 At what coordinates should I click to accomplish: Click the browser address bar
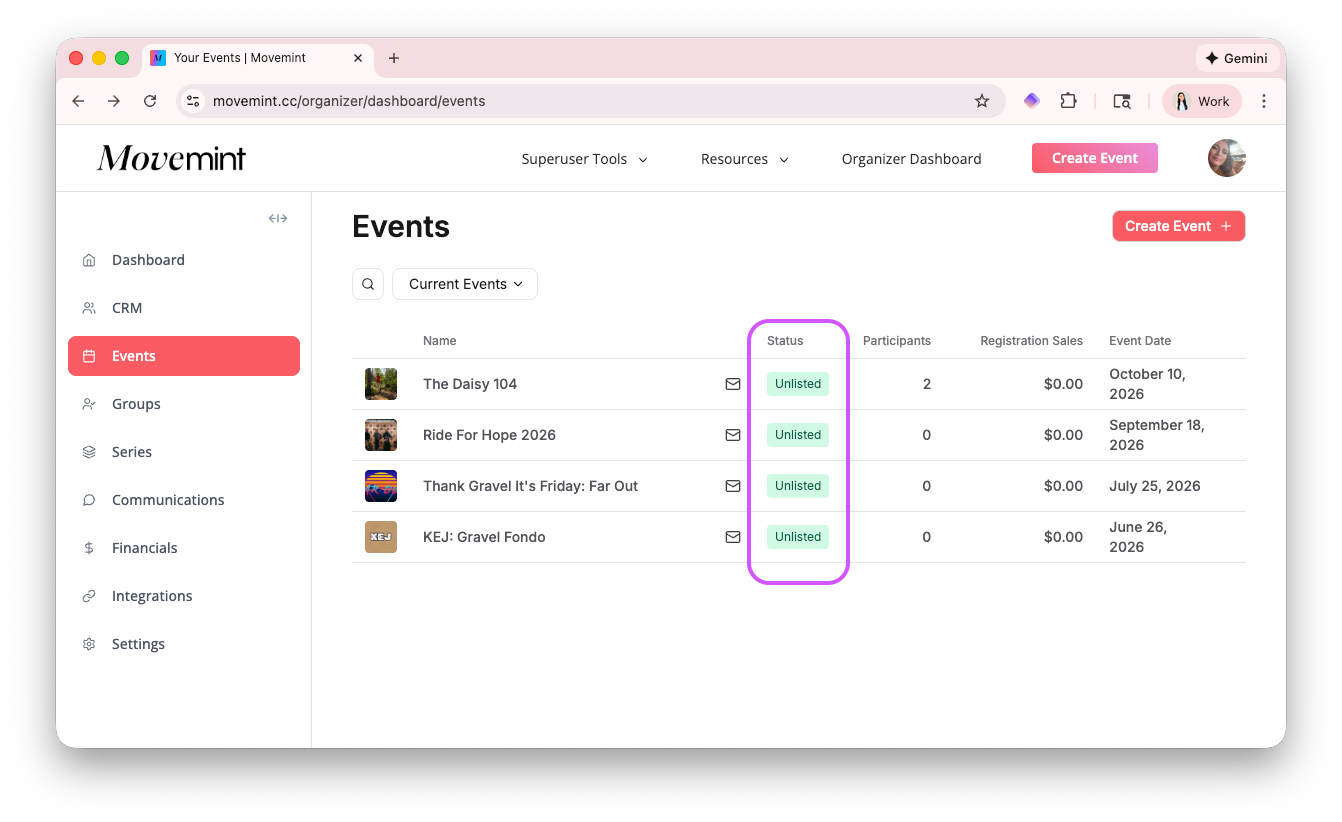pos(580,101)
